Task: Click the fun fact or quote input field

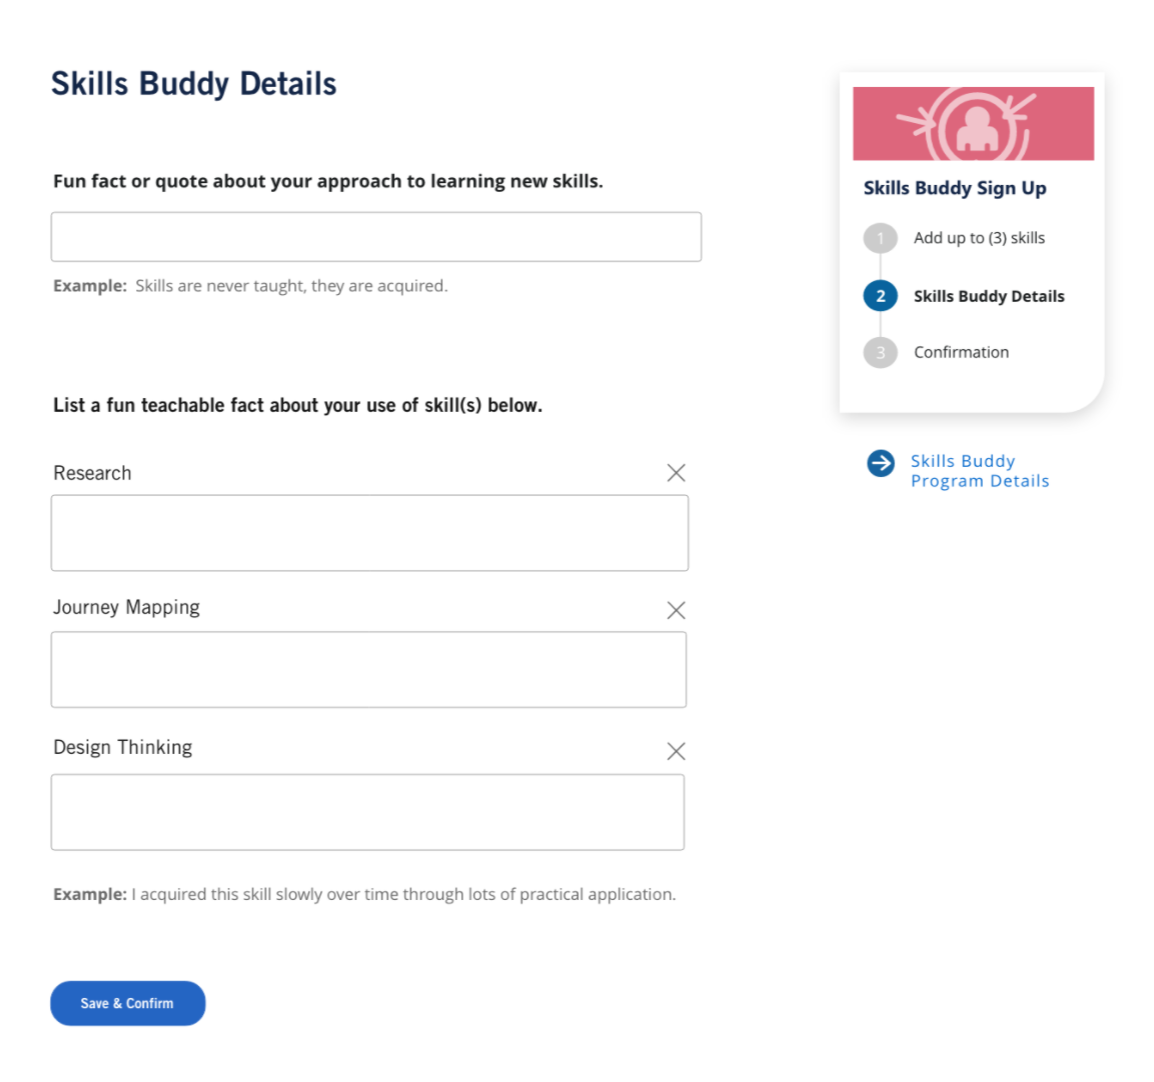Action: pos(376,237)
